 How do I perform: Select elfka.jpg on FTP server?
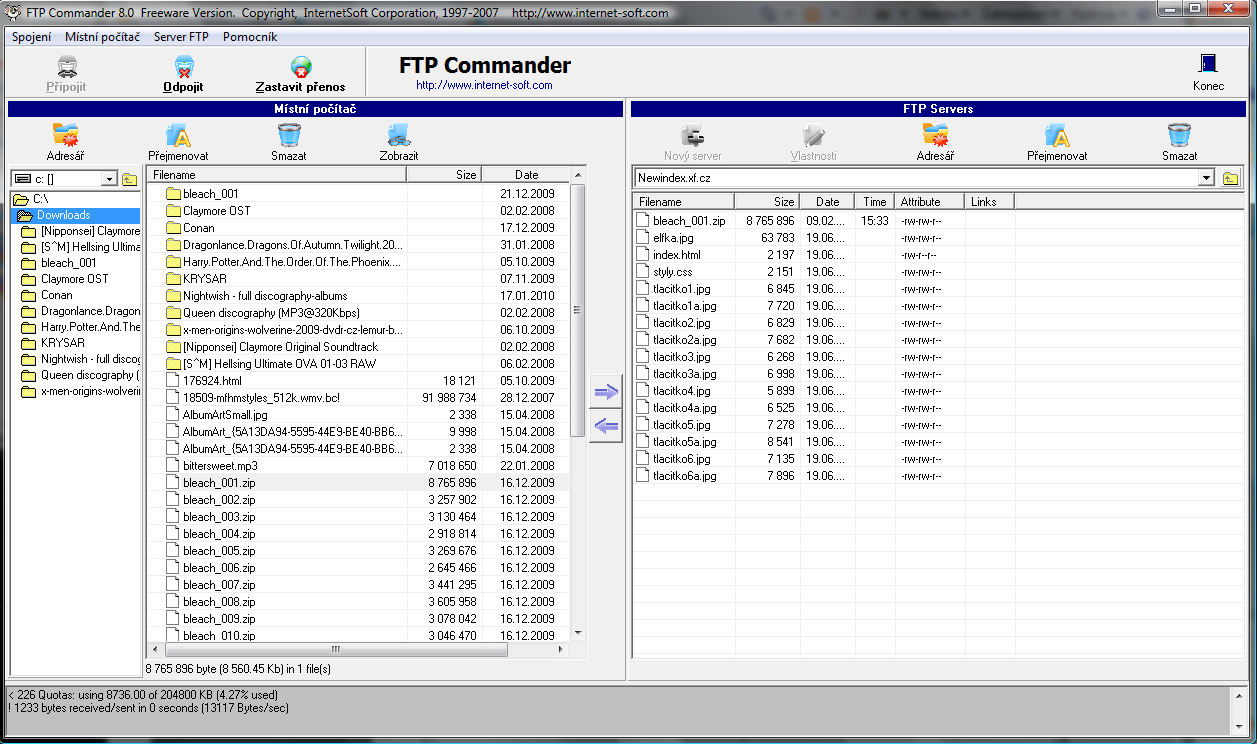(x=672, y=237)
